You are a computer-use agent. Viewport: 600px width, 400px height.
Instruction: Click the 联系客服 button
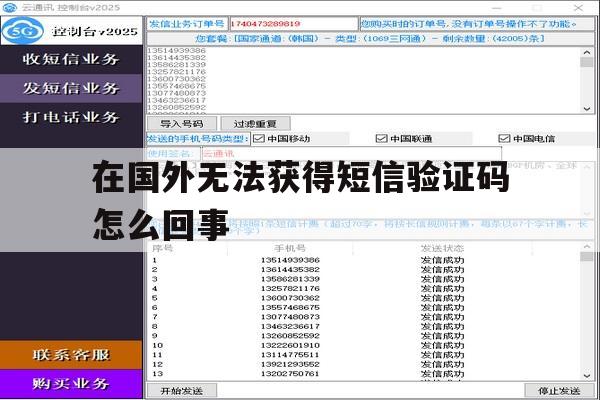71,355
